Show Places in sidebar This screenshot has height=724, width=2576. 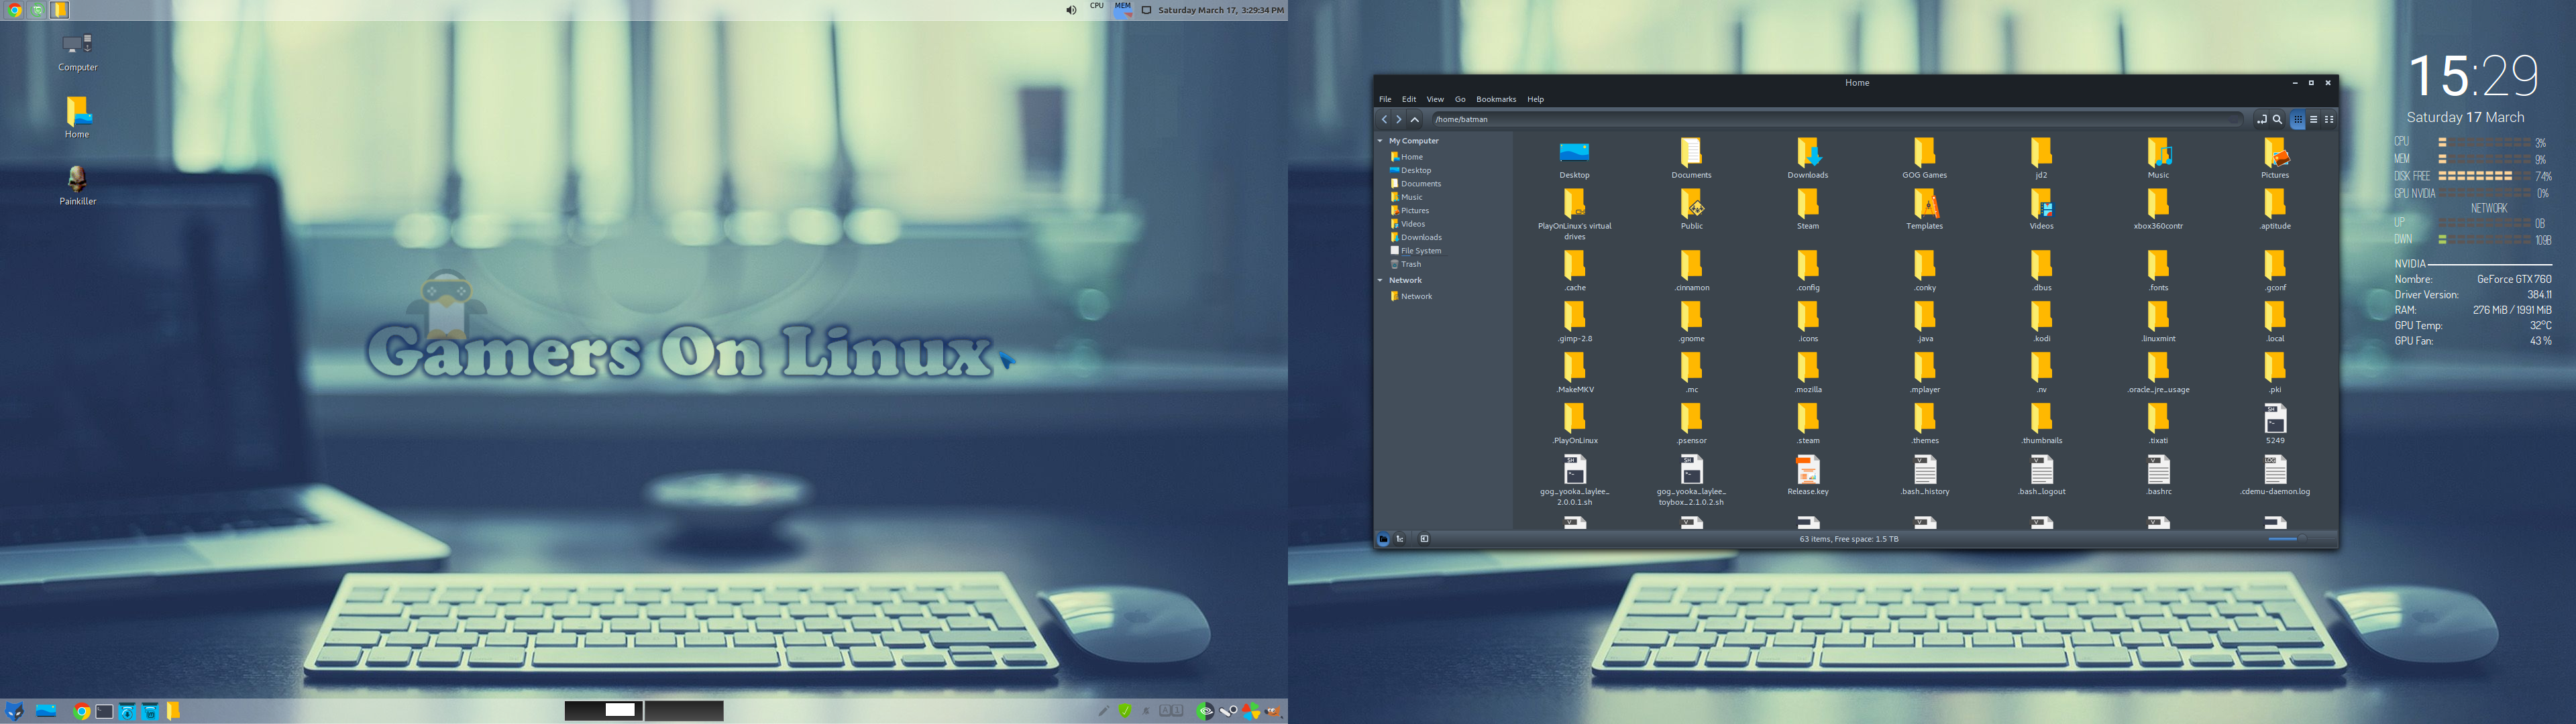[1384, 539]
